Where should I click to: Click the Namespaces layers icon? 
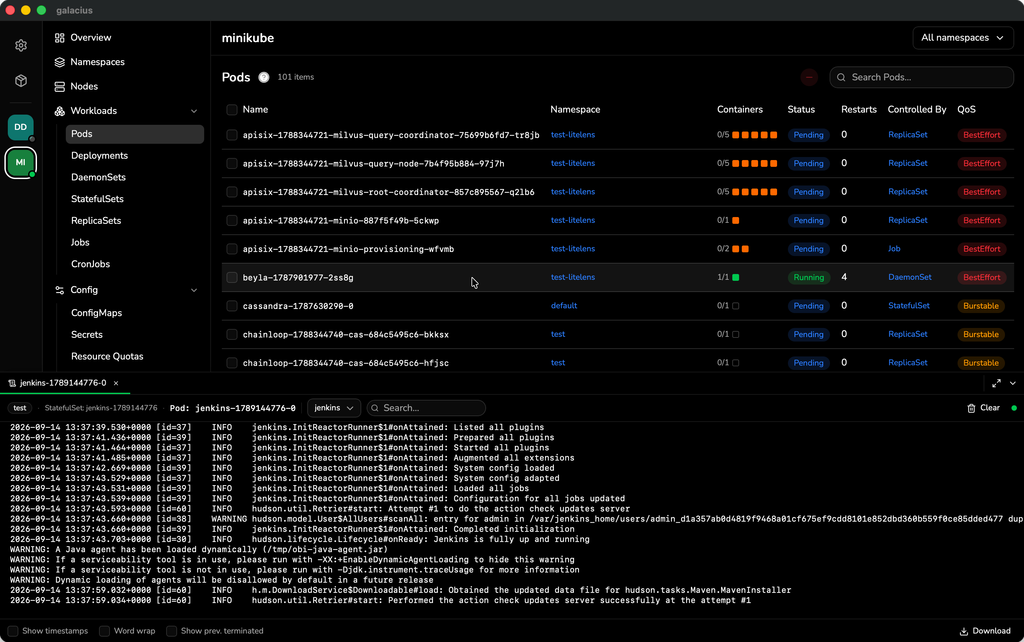(59, 62)
